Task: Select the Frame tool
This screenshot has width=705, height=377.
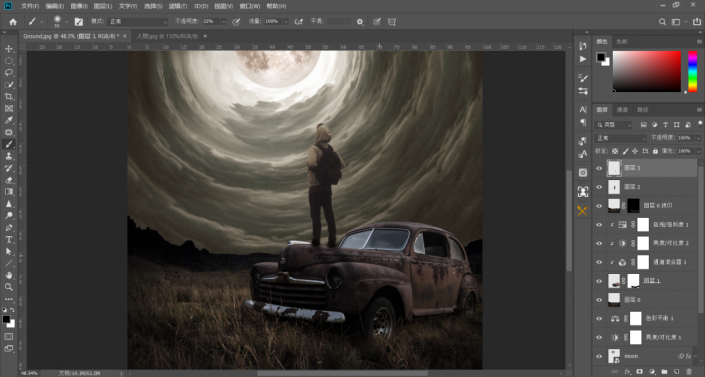Action: pyautogui.click(x=9, y=108)
